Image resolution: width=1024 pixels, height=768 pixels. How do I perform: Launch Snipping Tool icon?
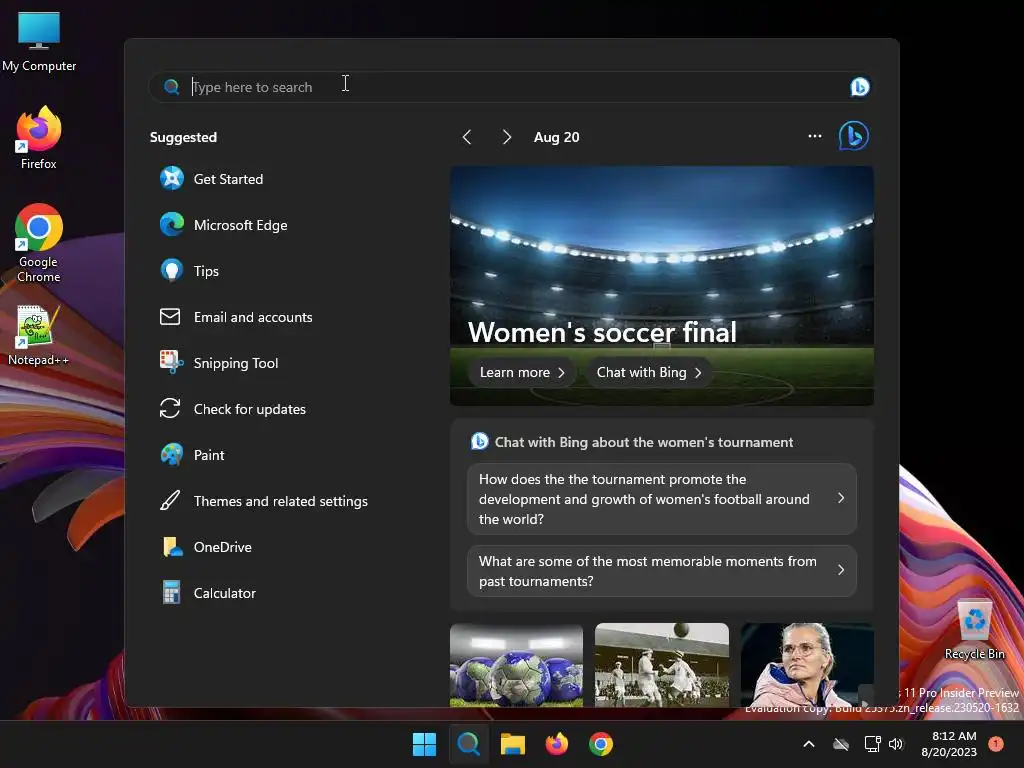pos(172,362)
